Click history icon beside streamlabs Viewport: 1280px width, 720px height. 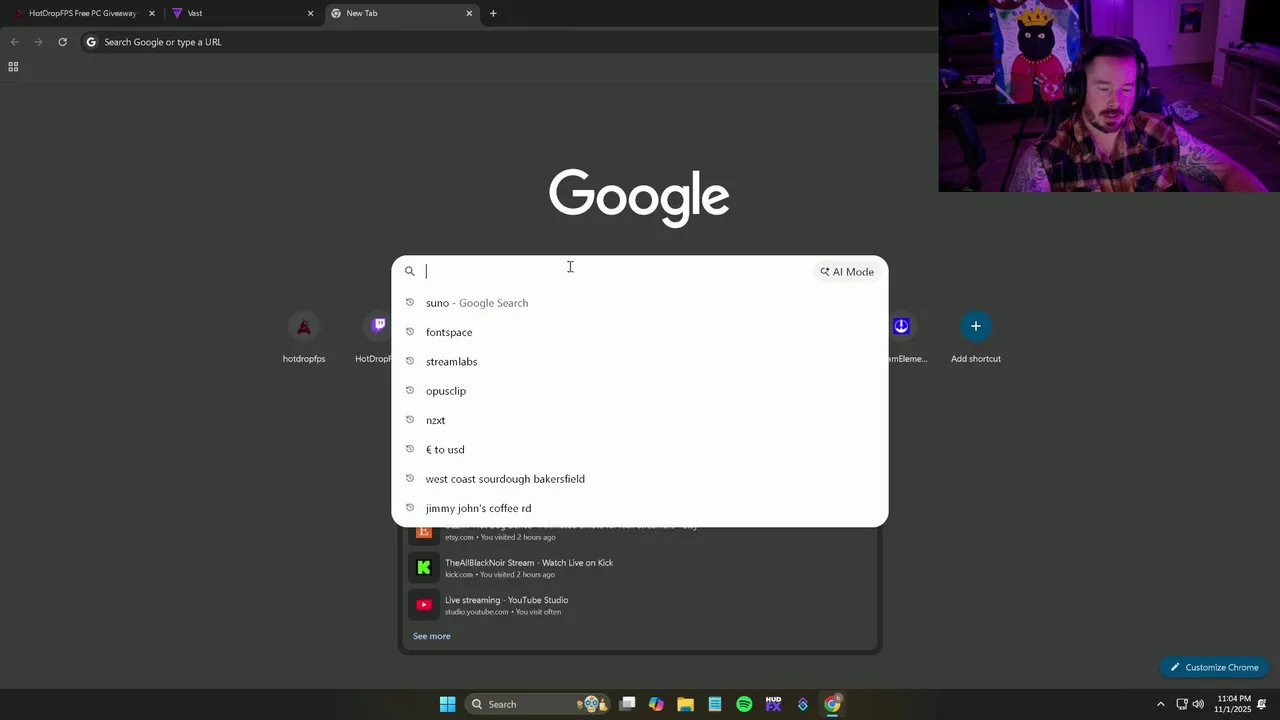point(409,361)
